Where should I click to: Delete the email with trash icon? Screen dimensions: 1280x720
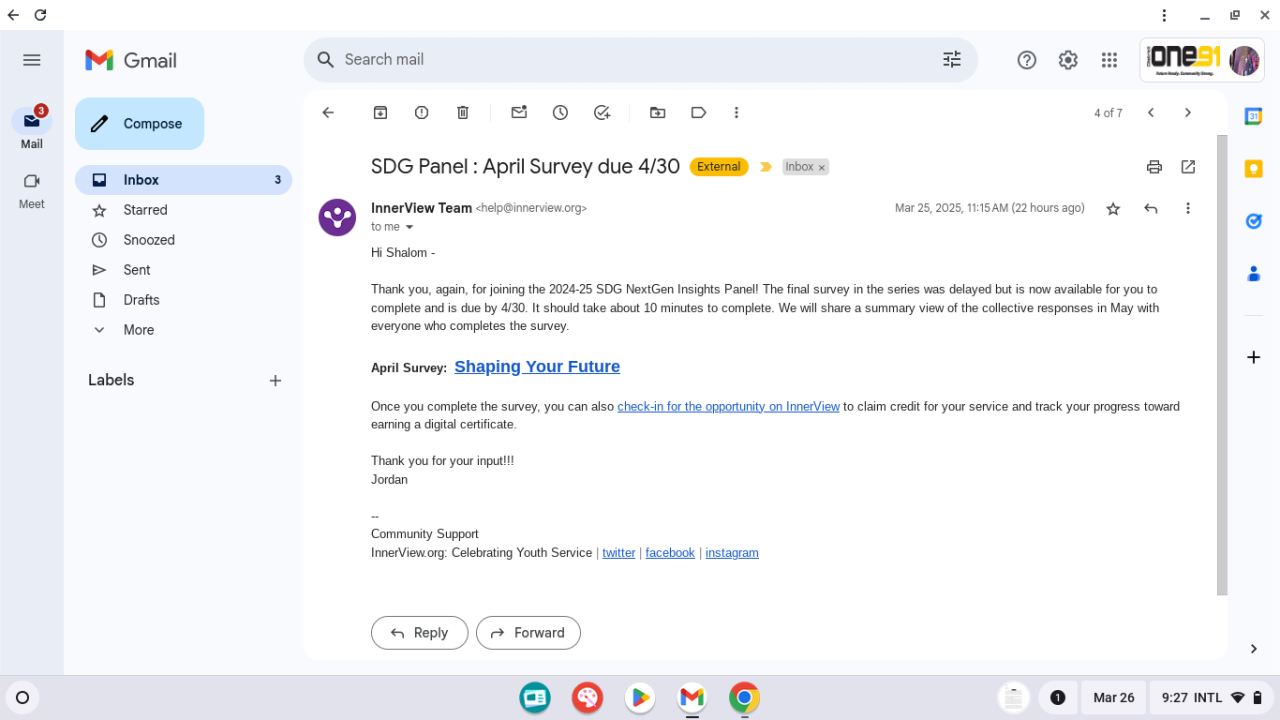click(x=462, y=113)
